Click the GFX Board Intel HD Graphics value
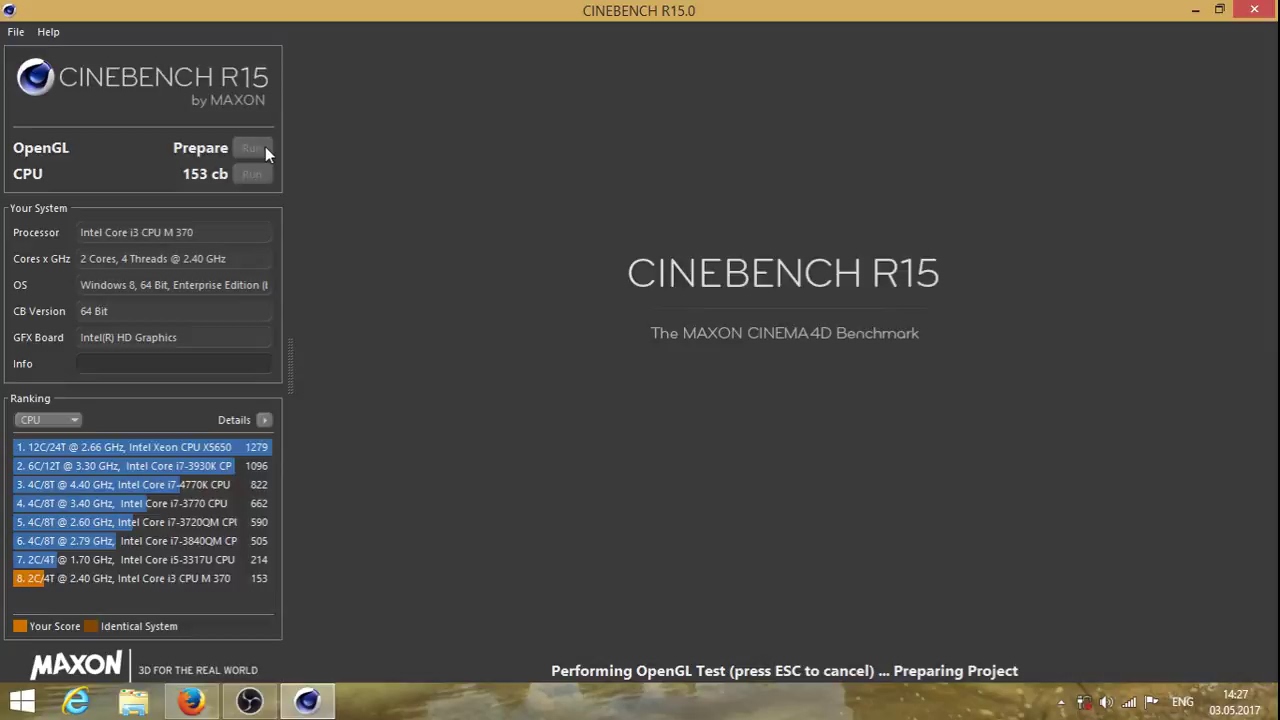 coord(174,338)
